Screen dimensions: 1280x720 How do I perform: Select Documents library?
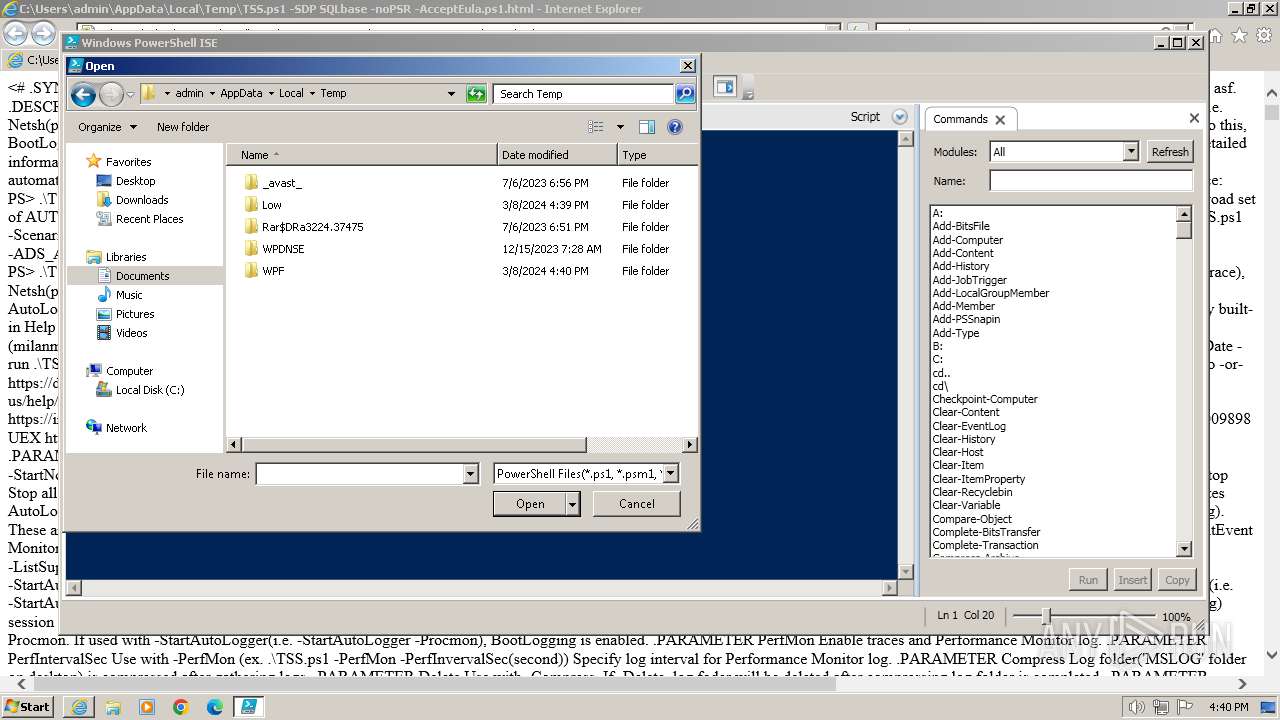pyautogui.click(x=142, y=276)
